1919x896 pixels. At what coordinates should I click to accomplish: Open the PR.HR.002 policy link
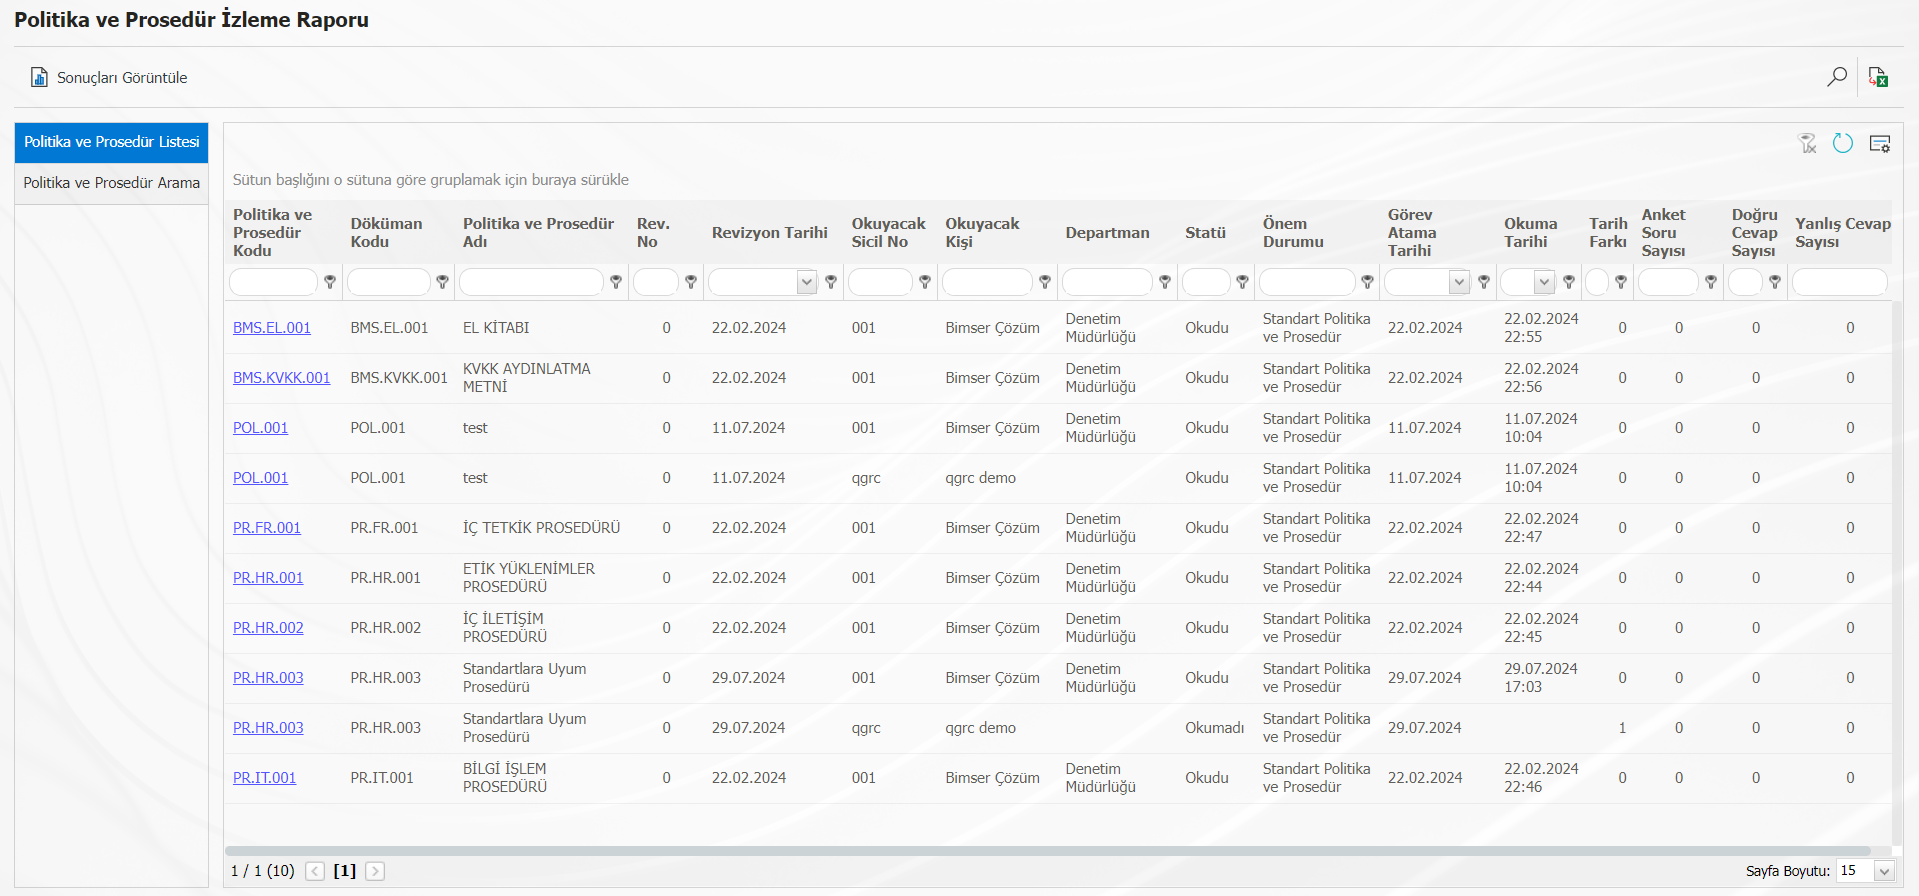pos(268,628)
